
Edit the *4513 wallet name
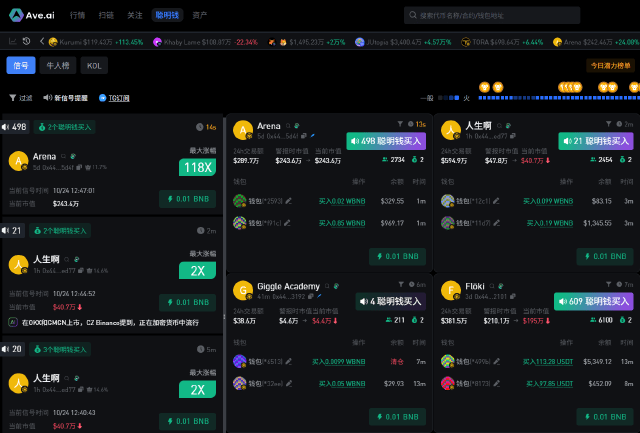(x=289, y=361)
